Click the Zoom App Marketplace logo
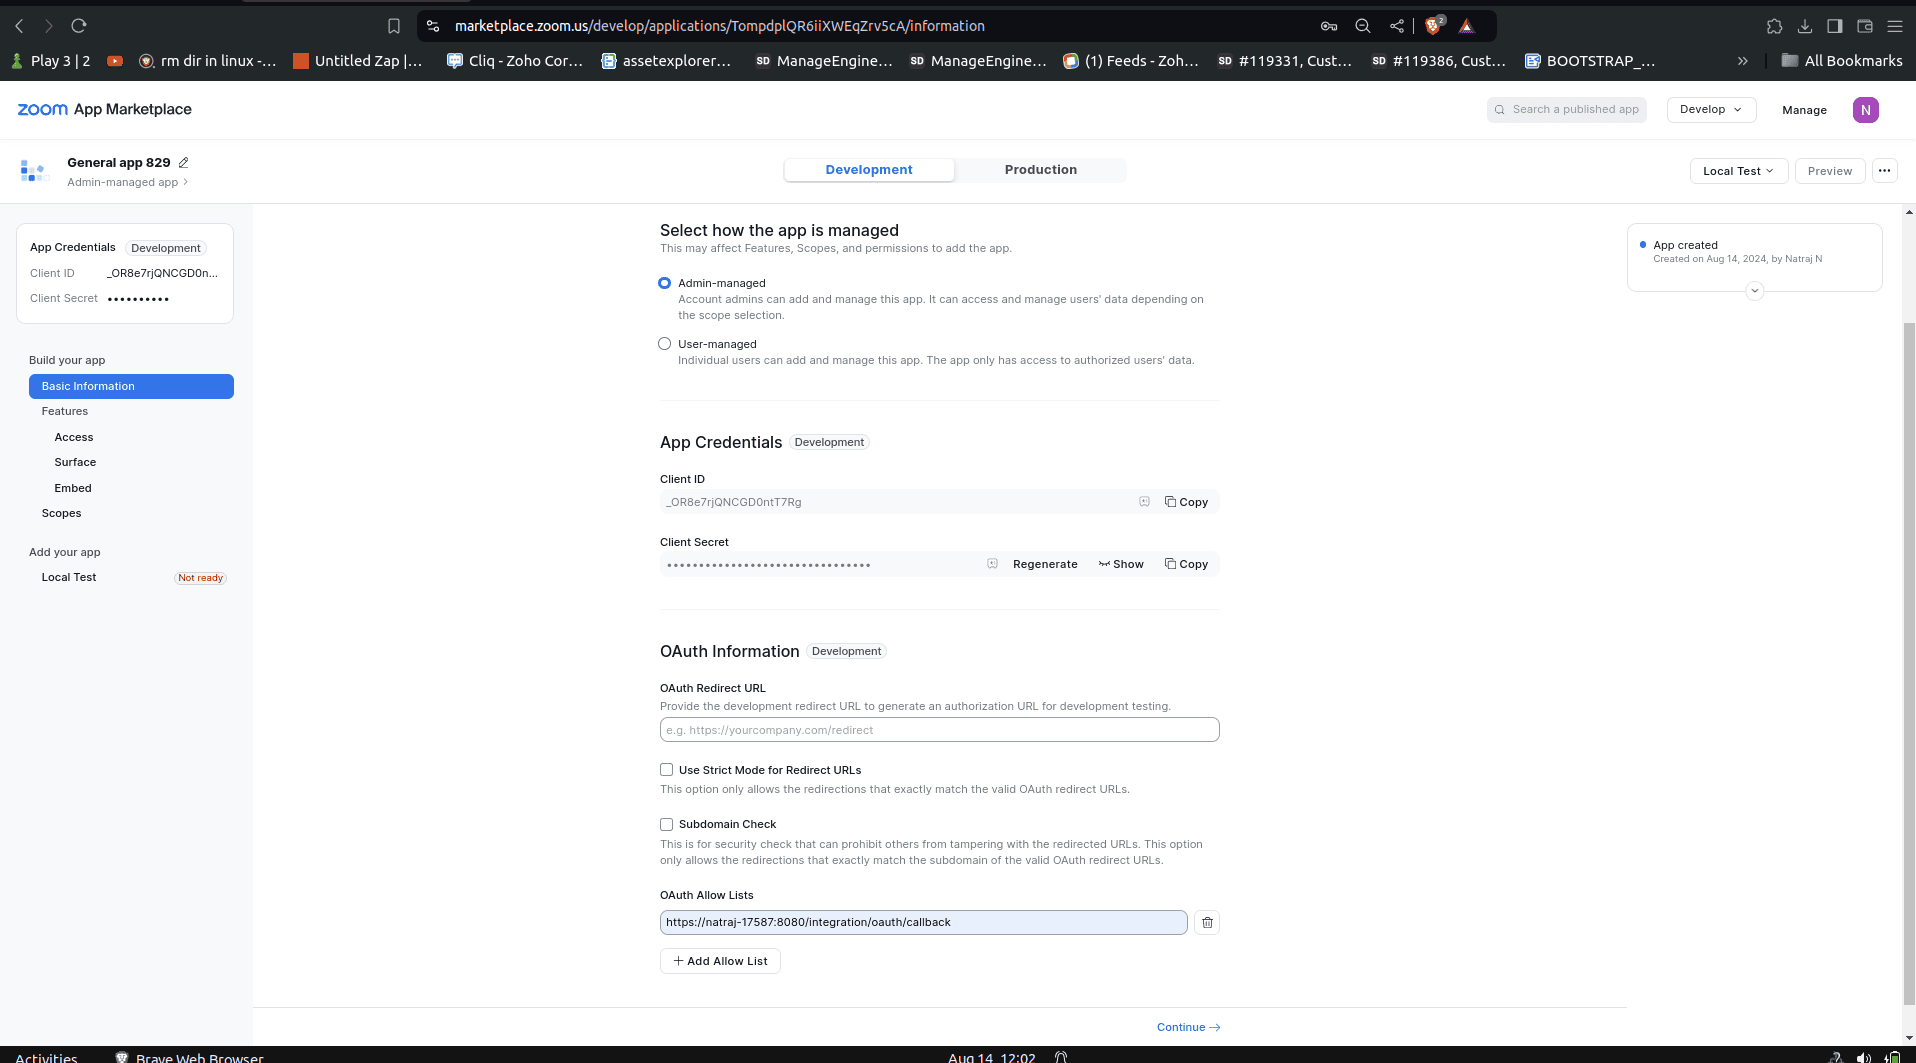Viewport: 1916px width, 1063px height. 104,109
